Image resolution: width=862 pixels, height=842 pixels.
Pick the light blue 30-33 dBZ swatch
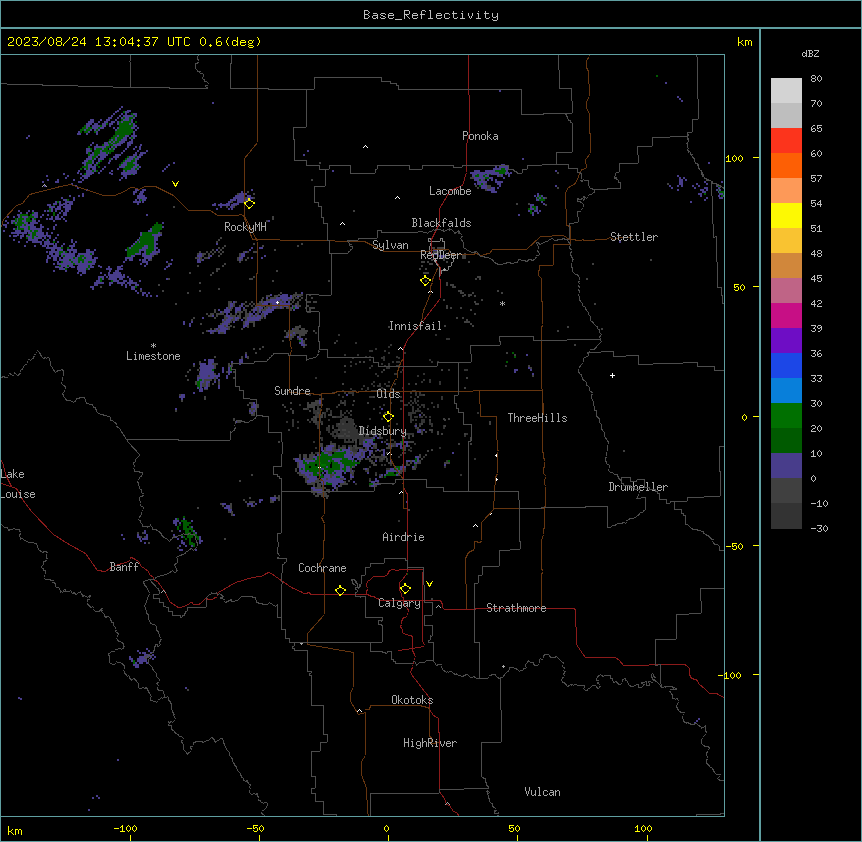coord(786,390)
